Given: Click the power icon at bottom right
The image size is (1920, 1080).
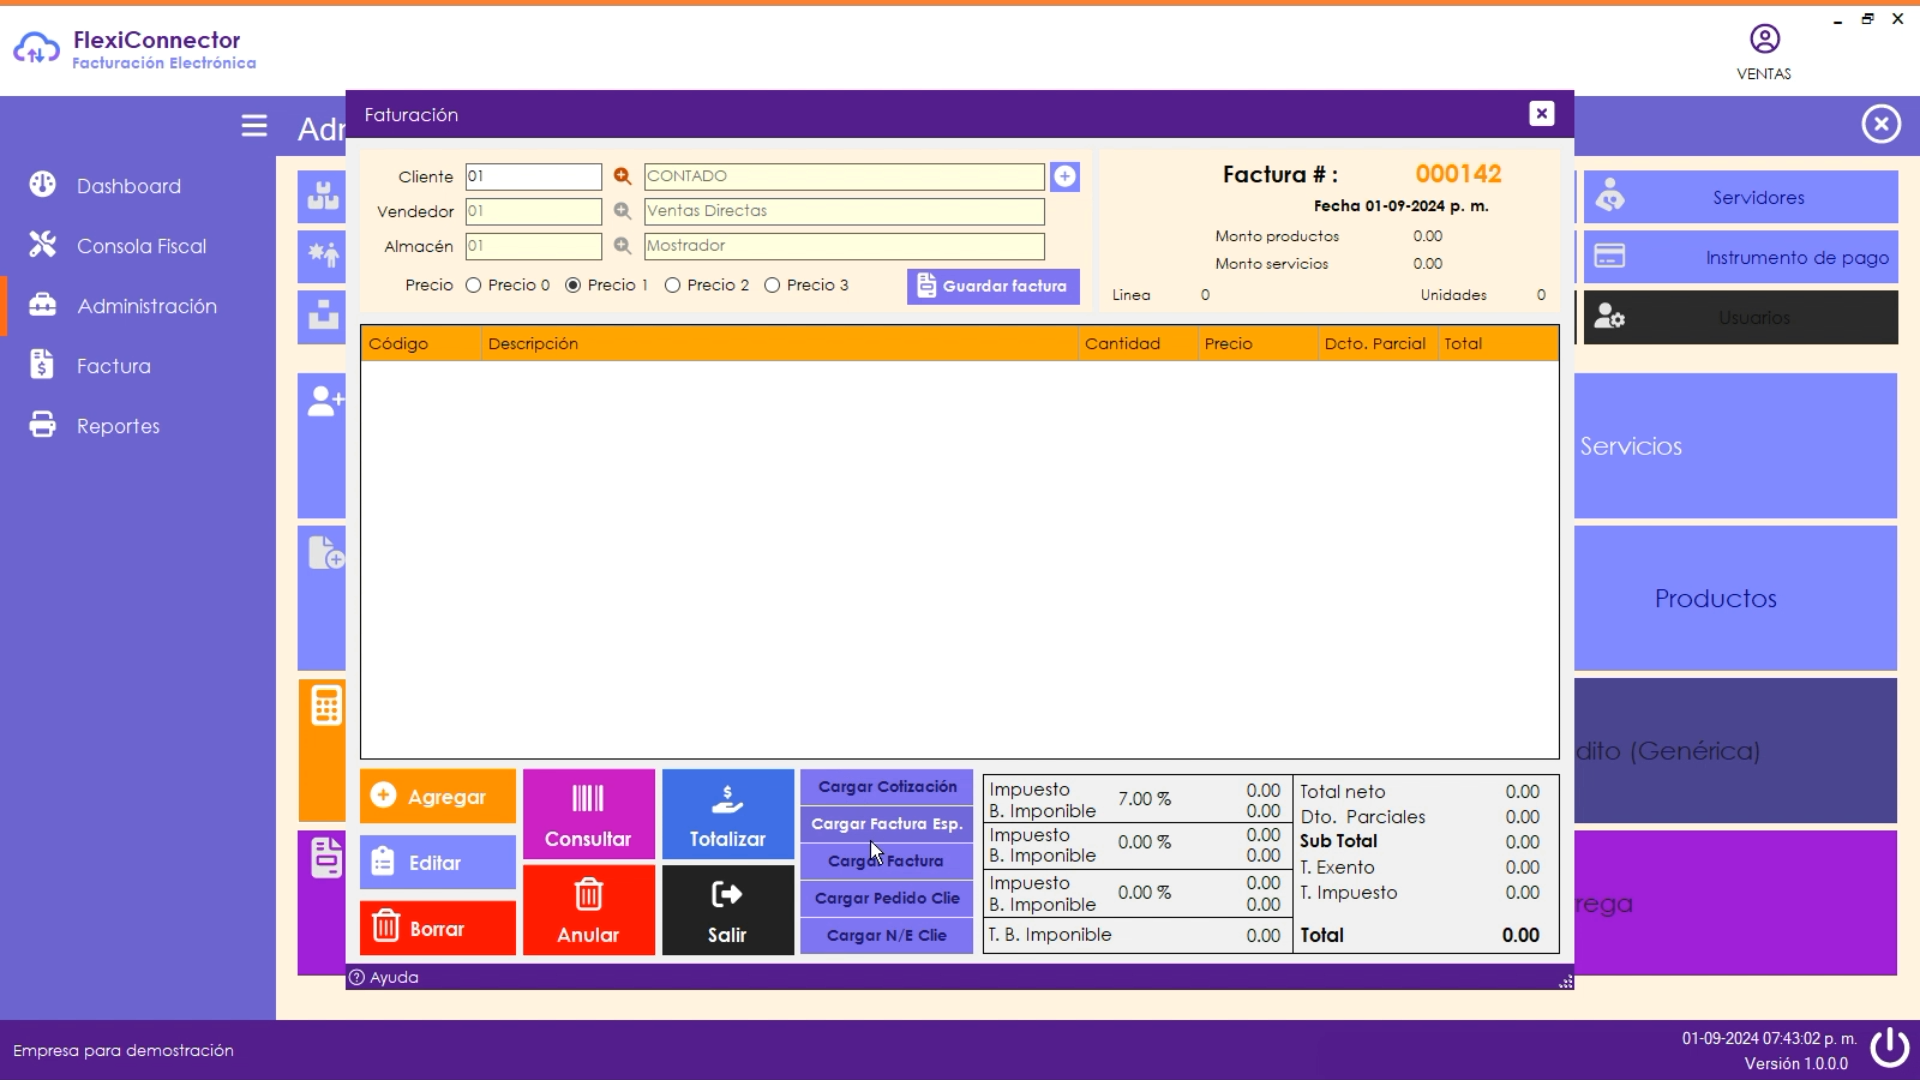Looking at the screenshot, I should 1889,1048.
